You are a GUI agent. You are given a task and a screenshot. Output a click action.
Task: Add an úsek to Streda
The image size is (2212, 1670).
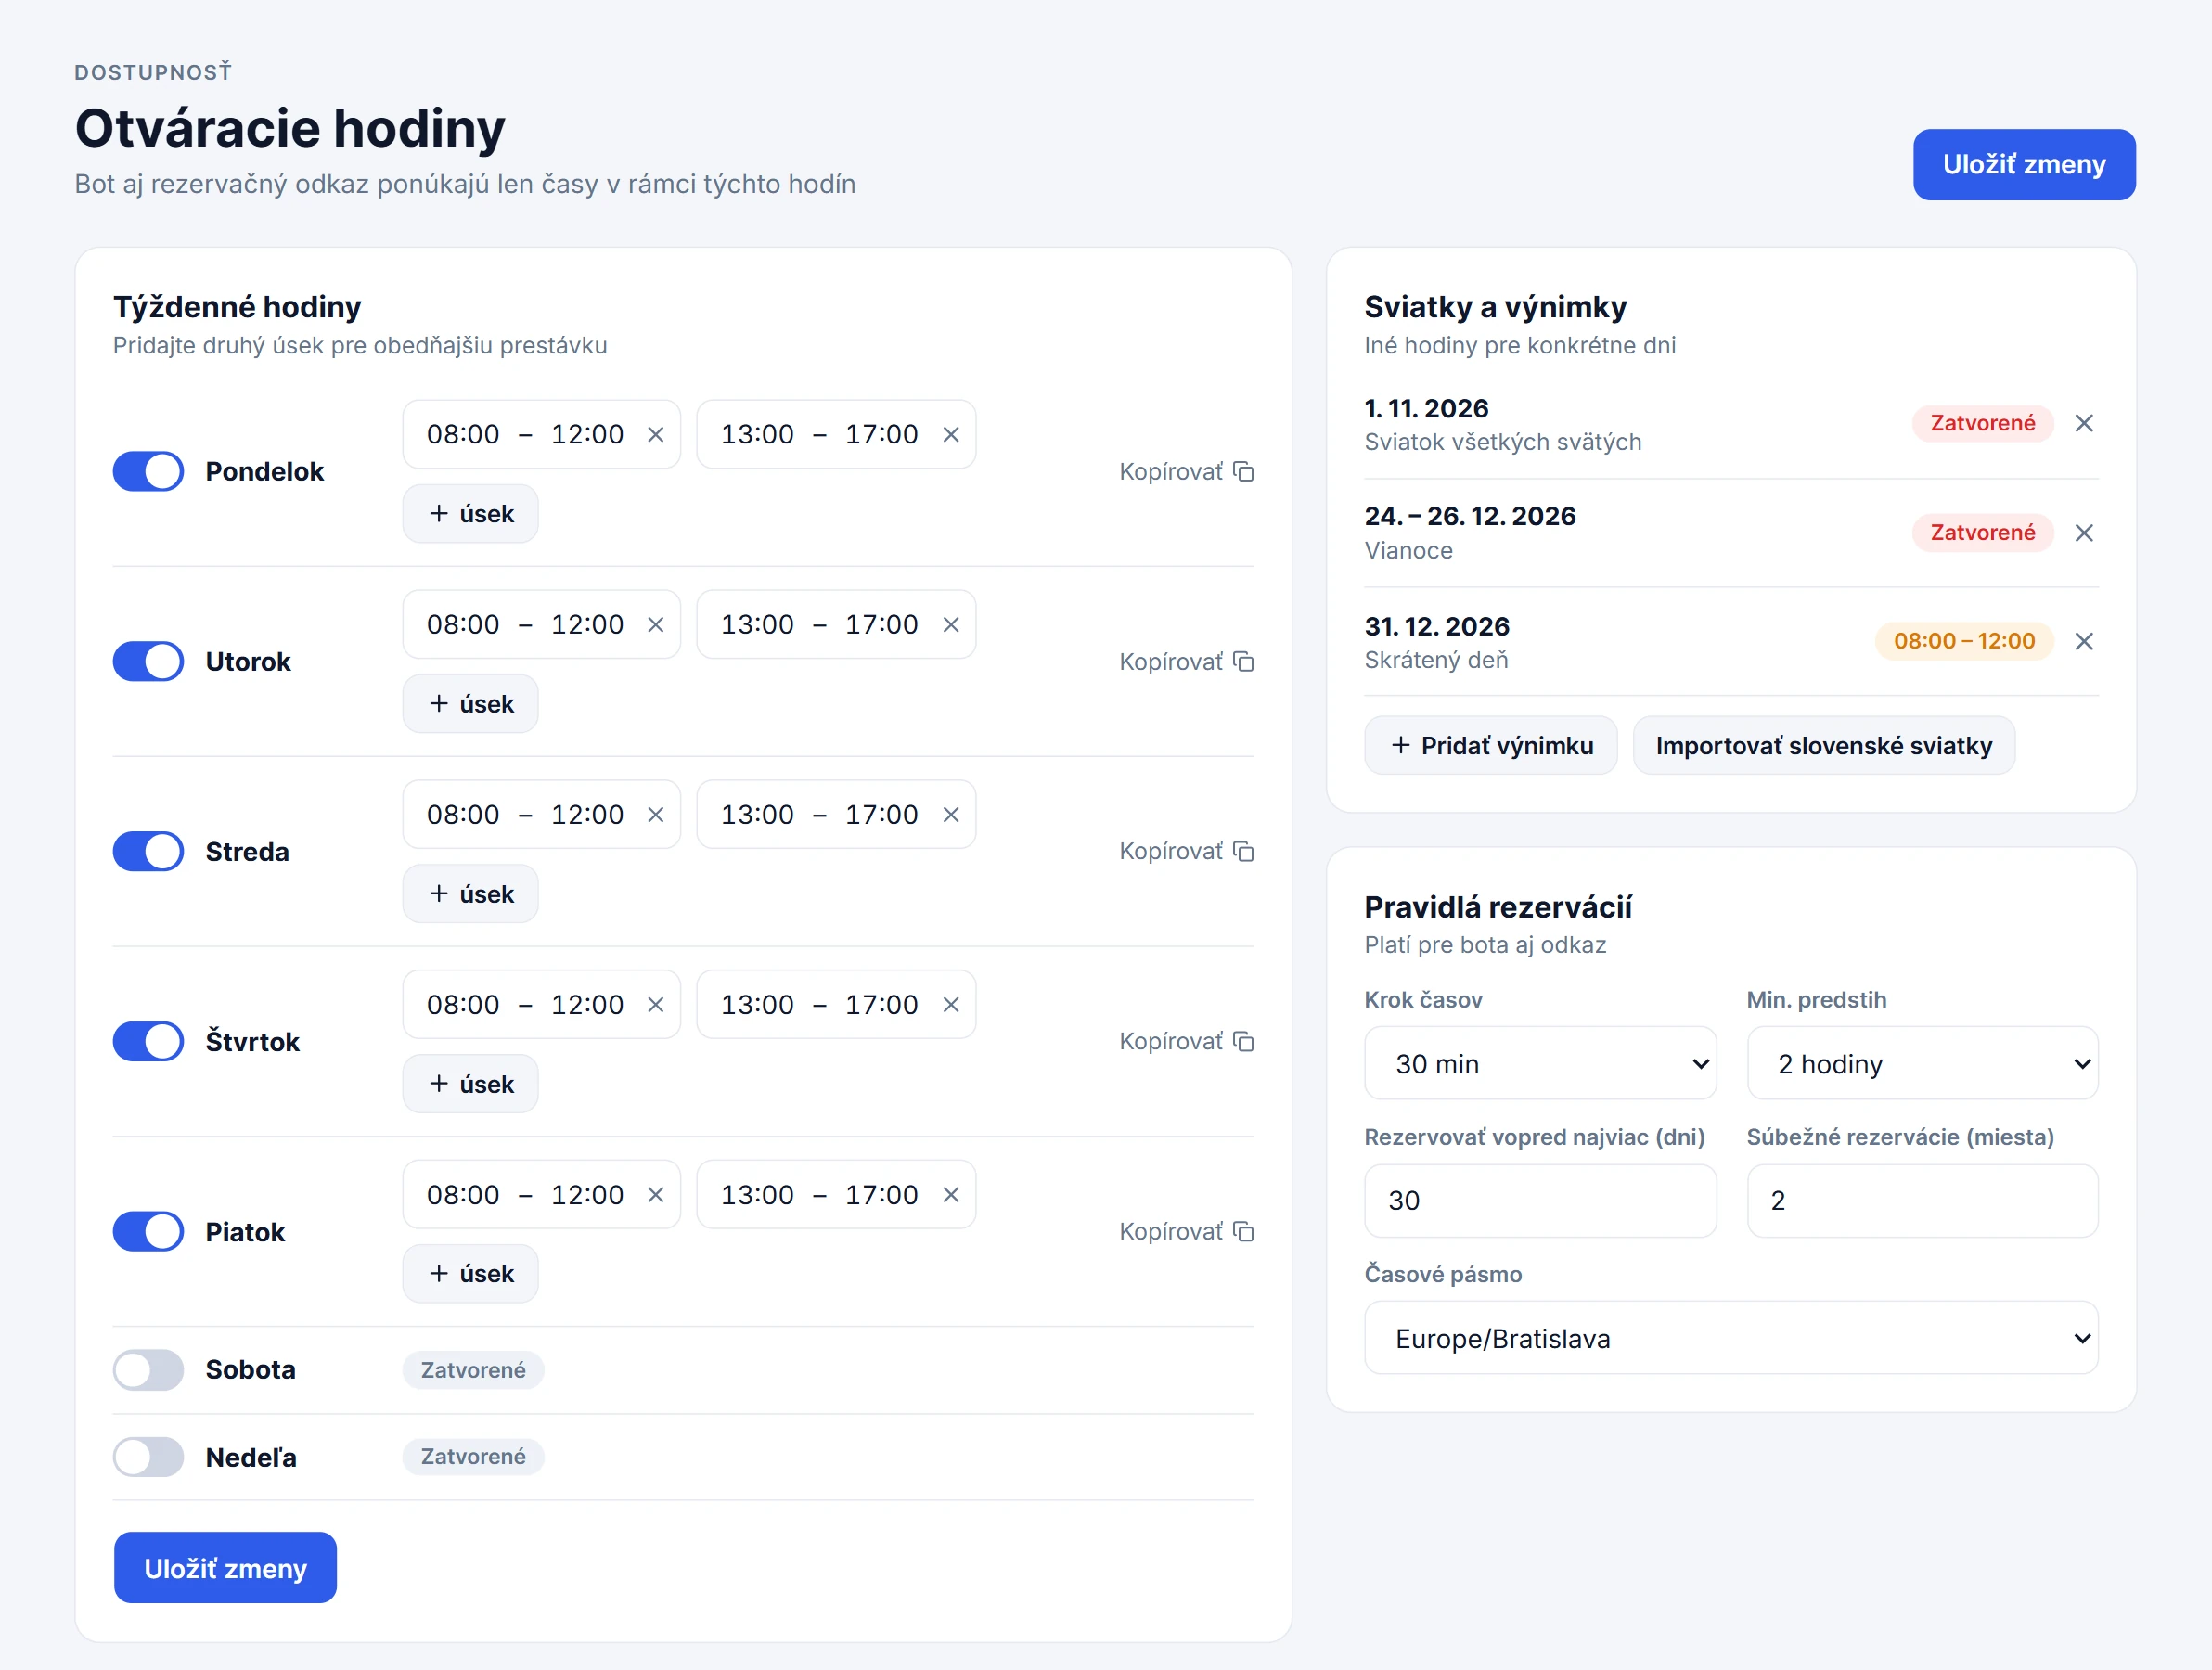(x=470, y=895)
